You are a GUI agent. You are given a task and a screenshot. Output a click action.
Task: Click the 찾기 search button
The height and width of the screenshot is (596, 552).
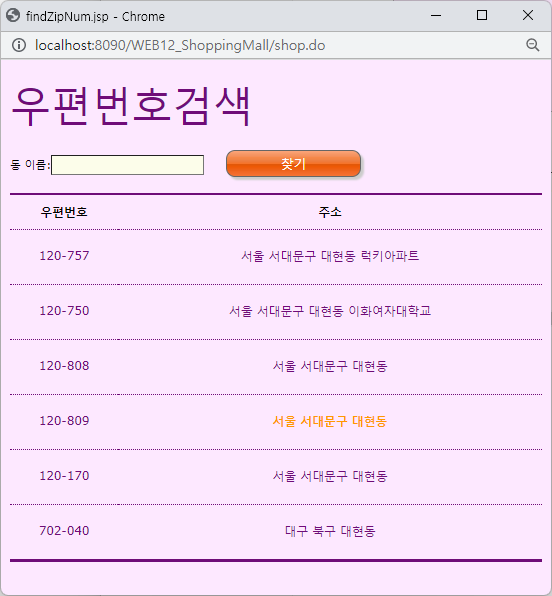tap(293, 164)
